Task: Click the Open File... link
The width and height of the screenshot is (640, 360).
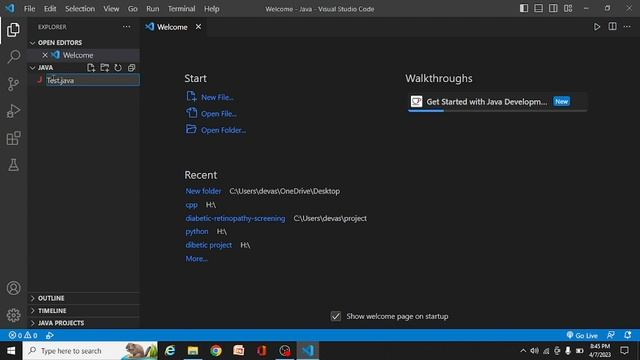Action: click(219, 114)
